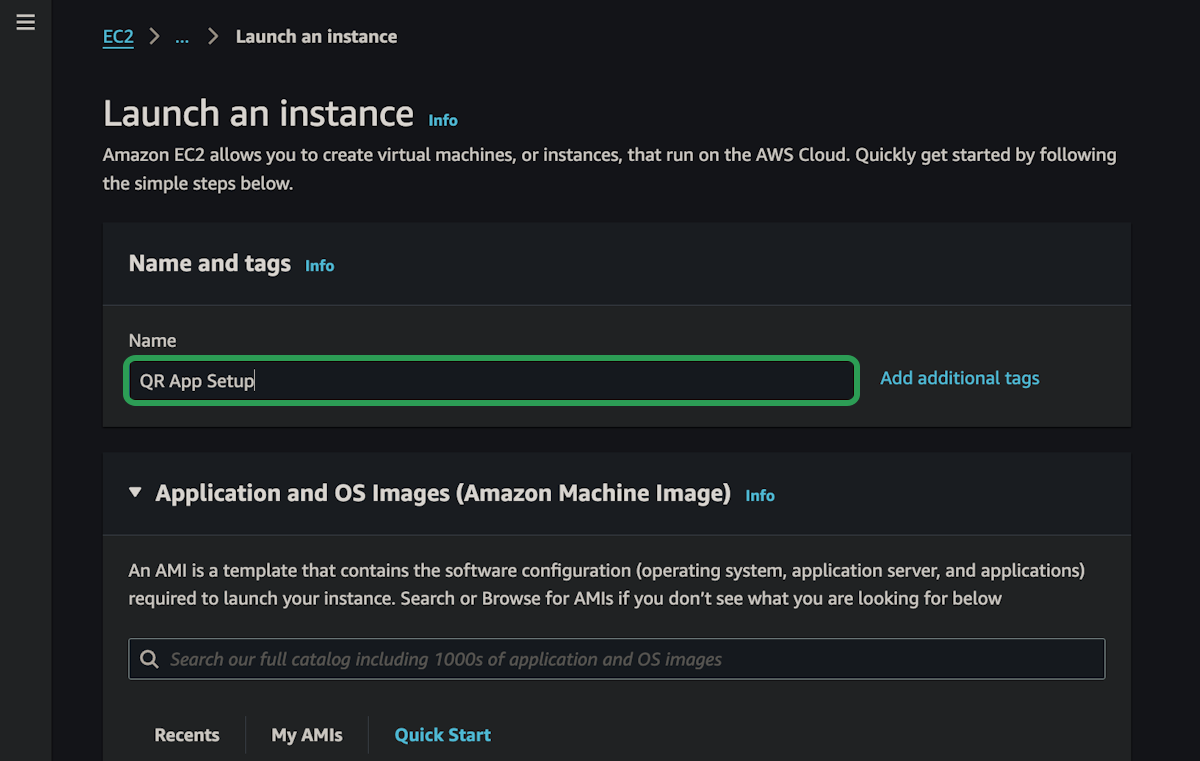Click Add additional tags
Screen dimensions: 1200x761
click(960, 378)
